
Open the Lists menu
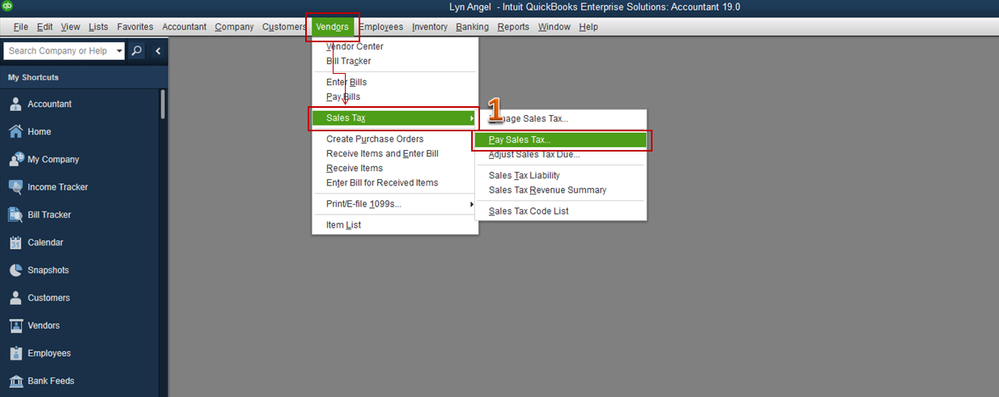pyautogui.click(x=98, y=27)
